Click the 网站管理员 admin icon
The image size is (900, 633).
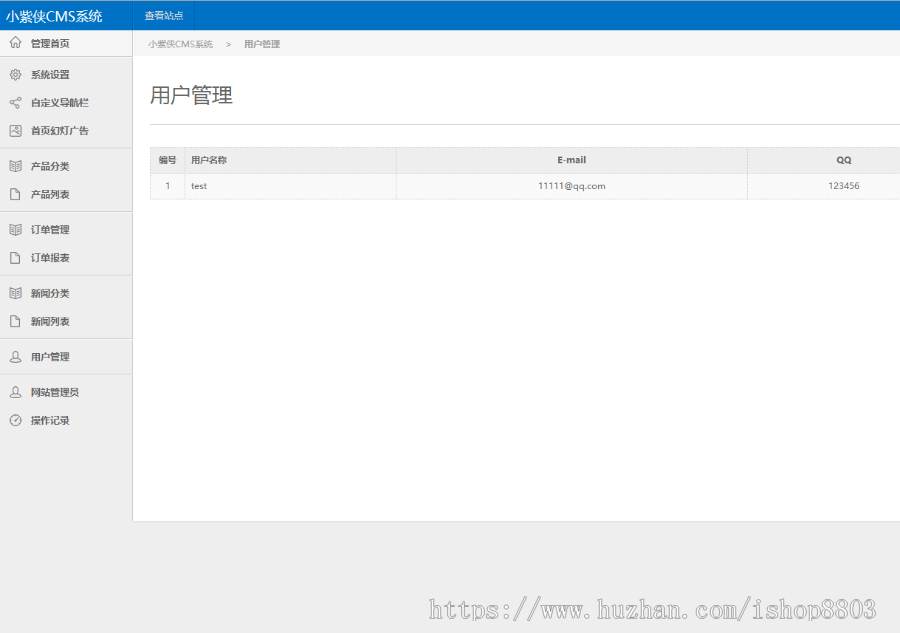pyautogui.click(x=15, y=391)
